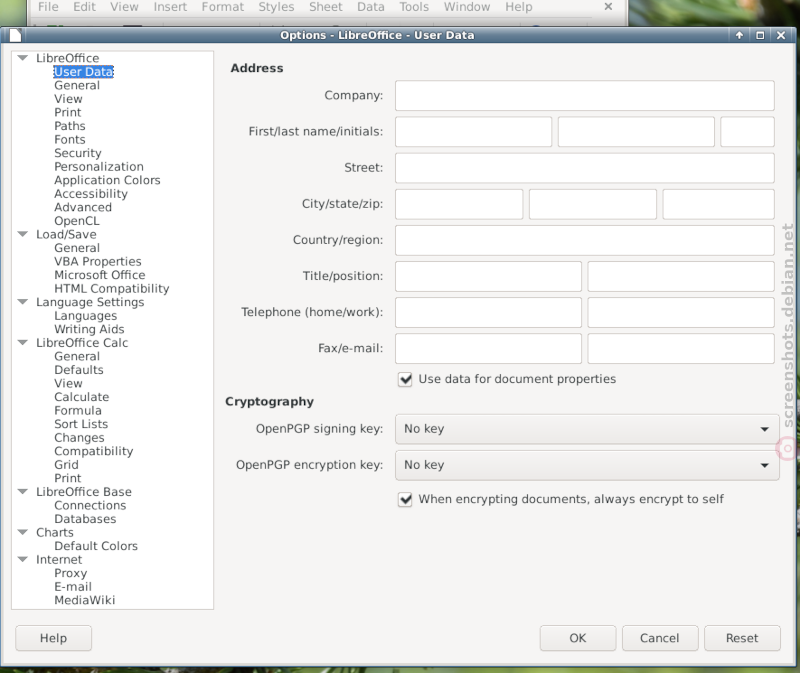This screenshot has width=800, height=673.
Task: Select Languages under Language Settings
Action: click(86, 316)
